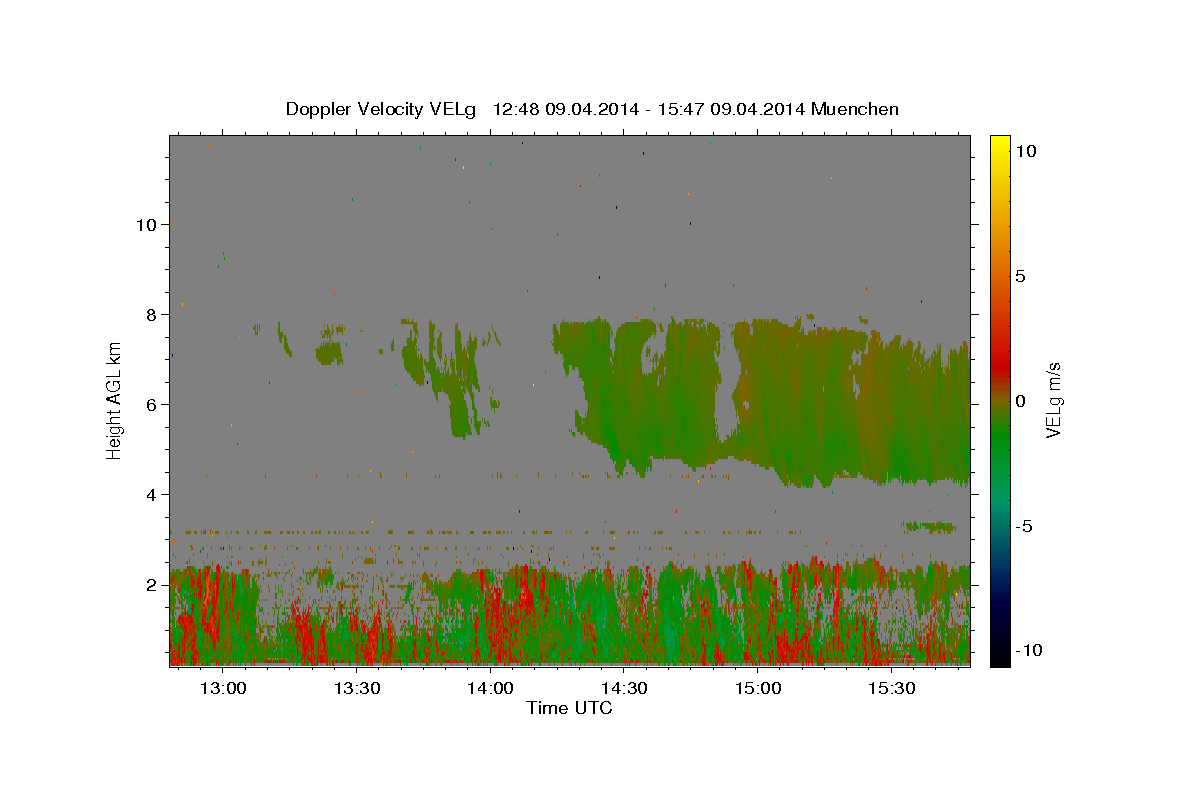1200x800 pixels.
Task: Click the 'VELg m/s' colorbar title
Action: click(1054, 400)
